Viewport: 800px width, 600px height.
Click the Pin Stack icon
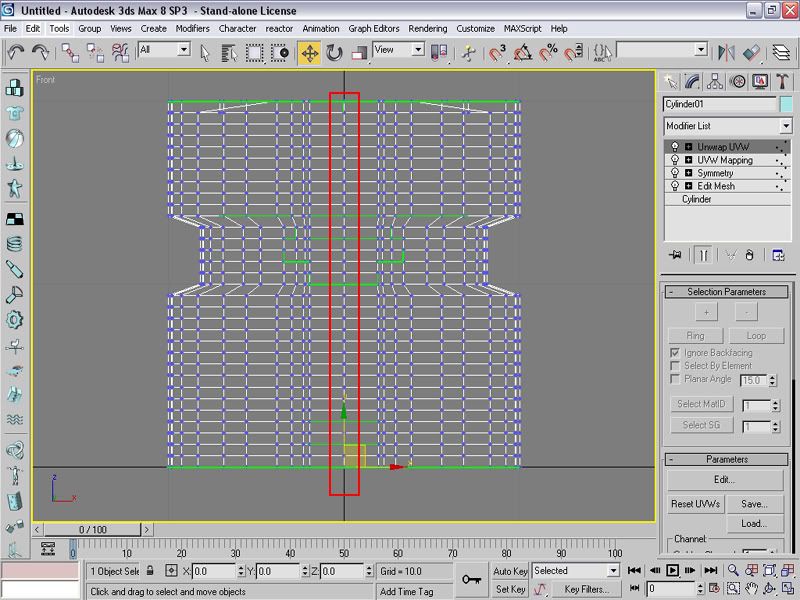676,255
